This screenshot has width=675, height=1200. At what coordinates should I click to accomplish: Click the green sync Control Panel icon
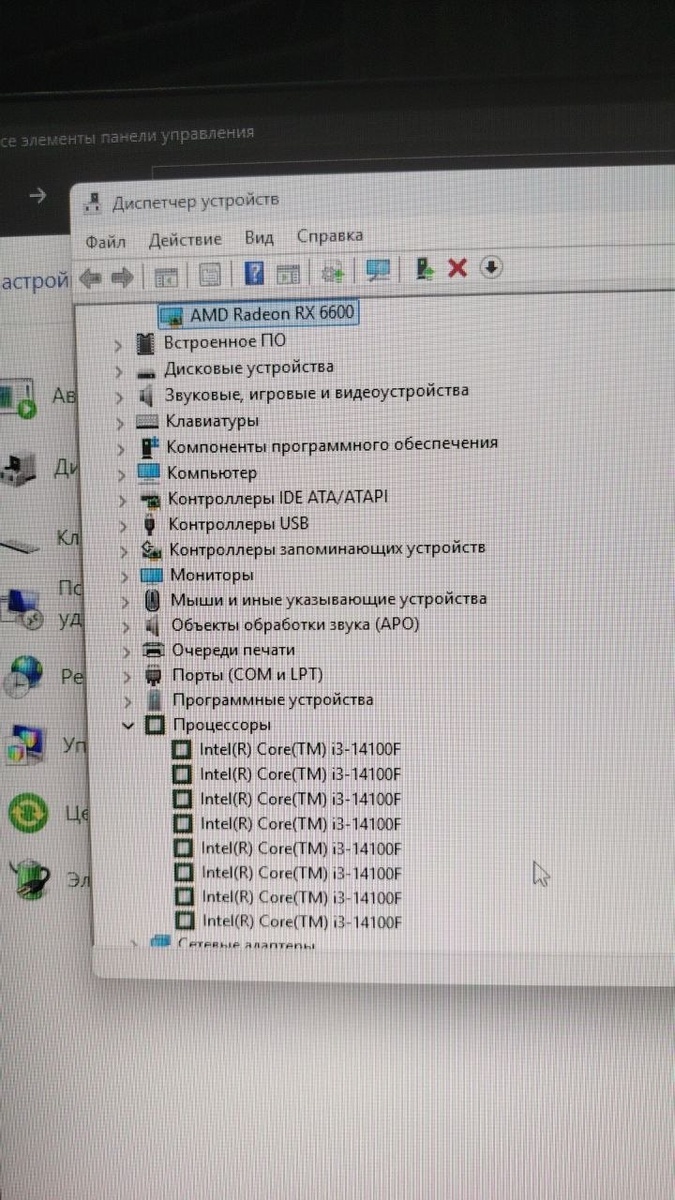click(x=28, y=811)
